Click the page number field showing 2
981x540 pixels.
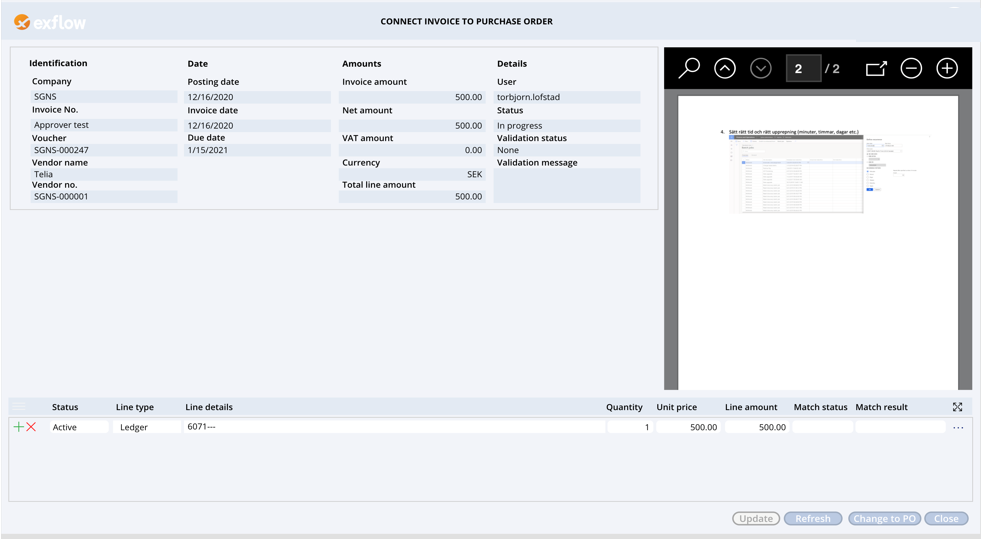click(803, 68)
